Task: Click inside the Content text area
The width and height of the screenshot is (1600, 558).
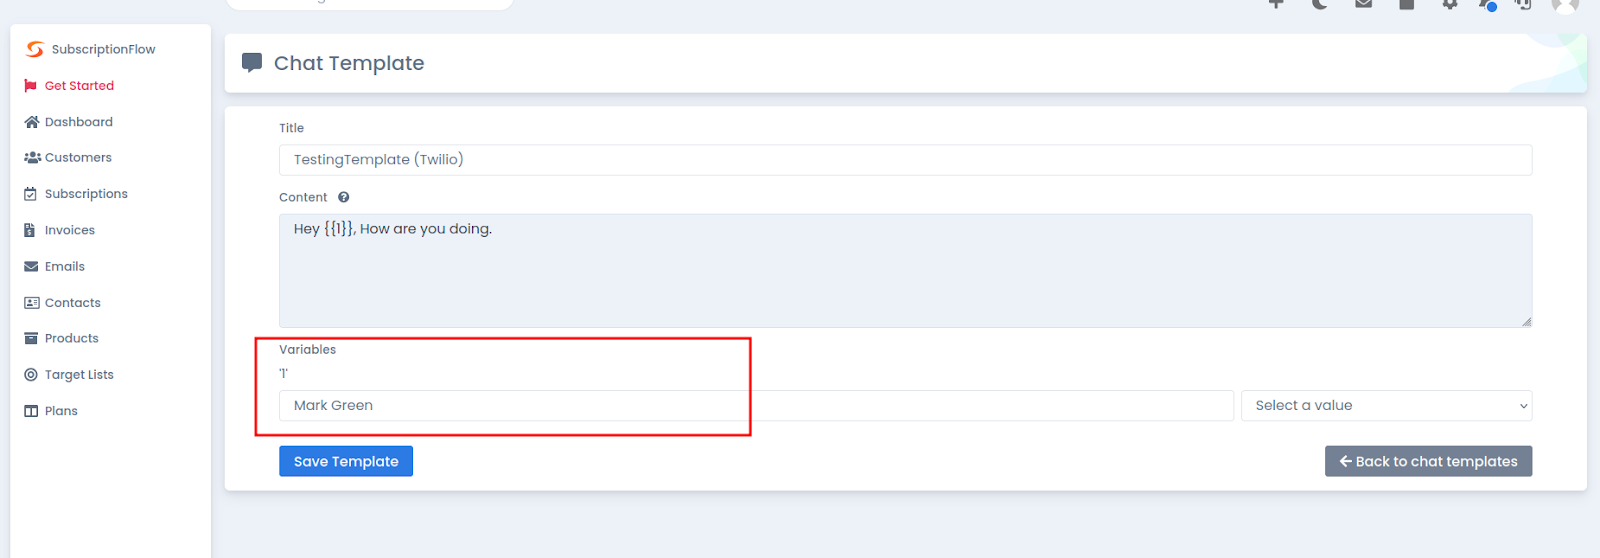Action: (x=905, y=270)
